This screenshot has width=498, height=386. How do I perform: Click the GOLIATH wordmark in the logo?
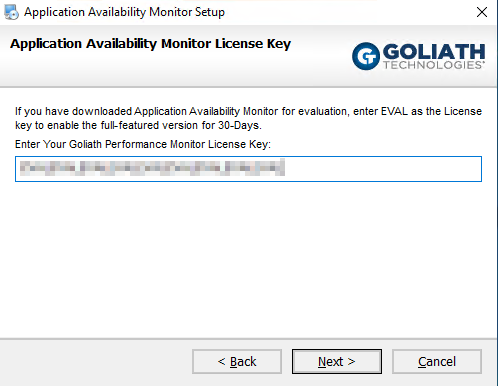pos(434,52)
